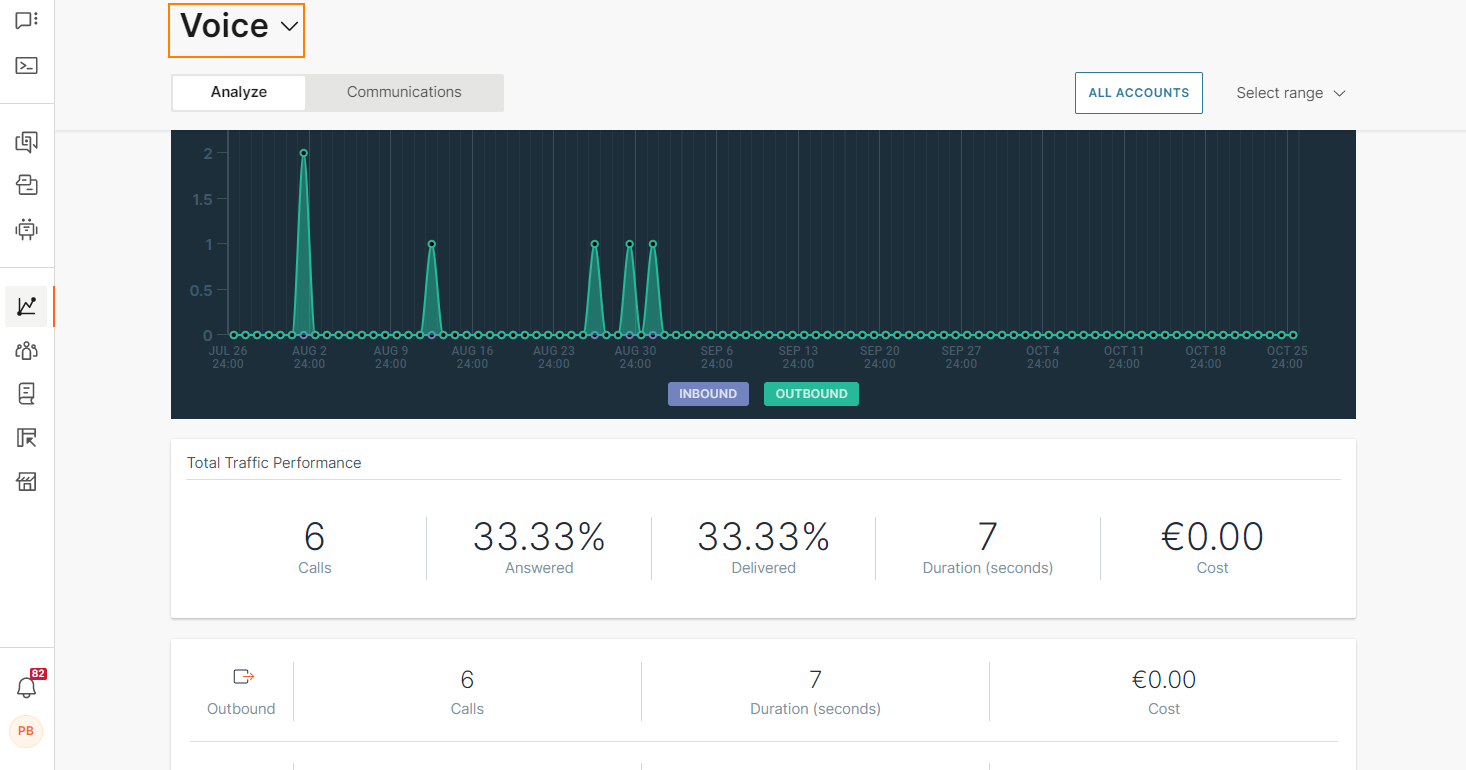
Task: Toggle the OUTBOUND series in chart legend
Action: tap(811, 394)
